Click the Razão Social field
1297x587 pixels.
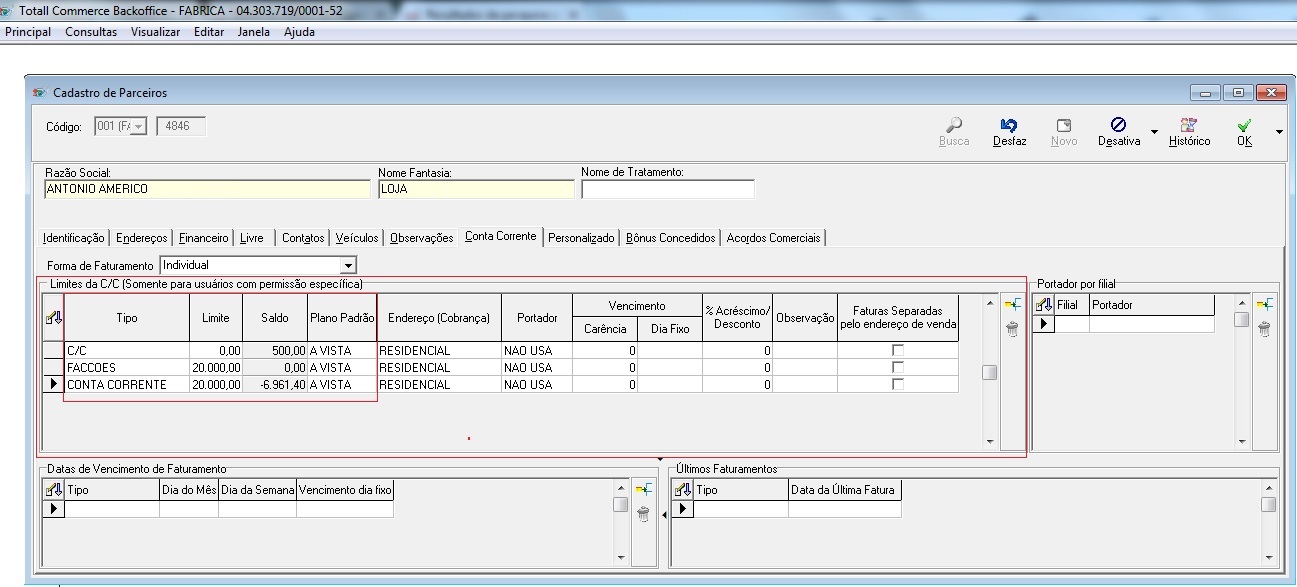(x=207, y=189)
